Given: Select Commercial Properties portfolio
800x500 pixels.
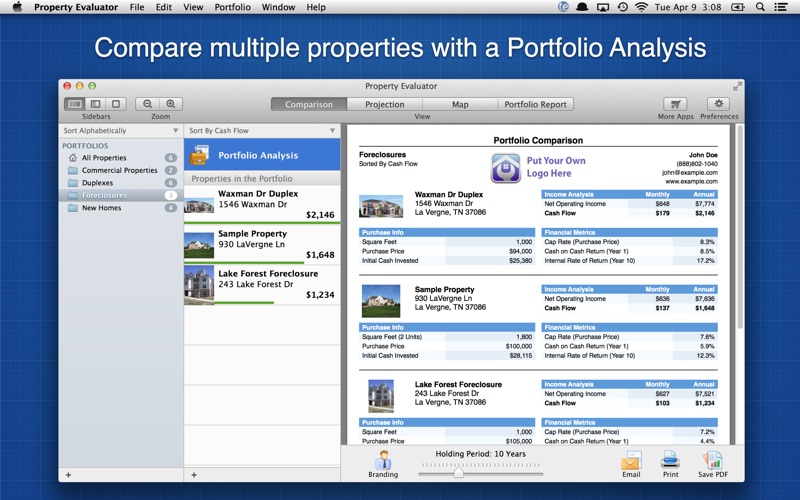Looking at the screenshot, I should 121,170.
